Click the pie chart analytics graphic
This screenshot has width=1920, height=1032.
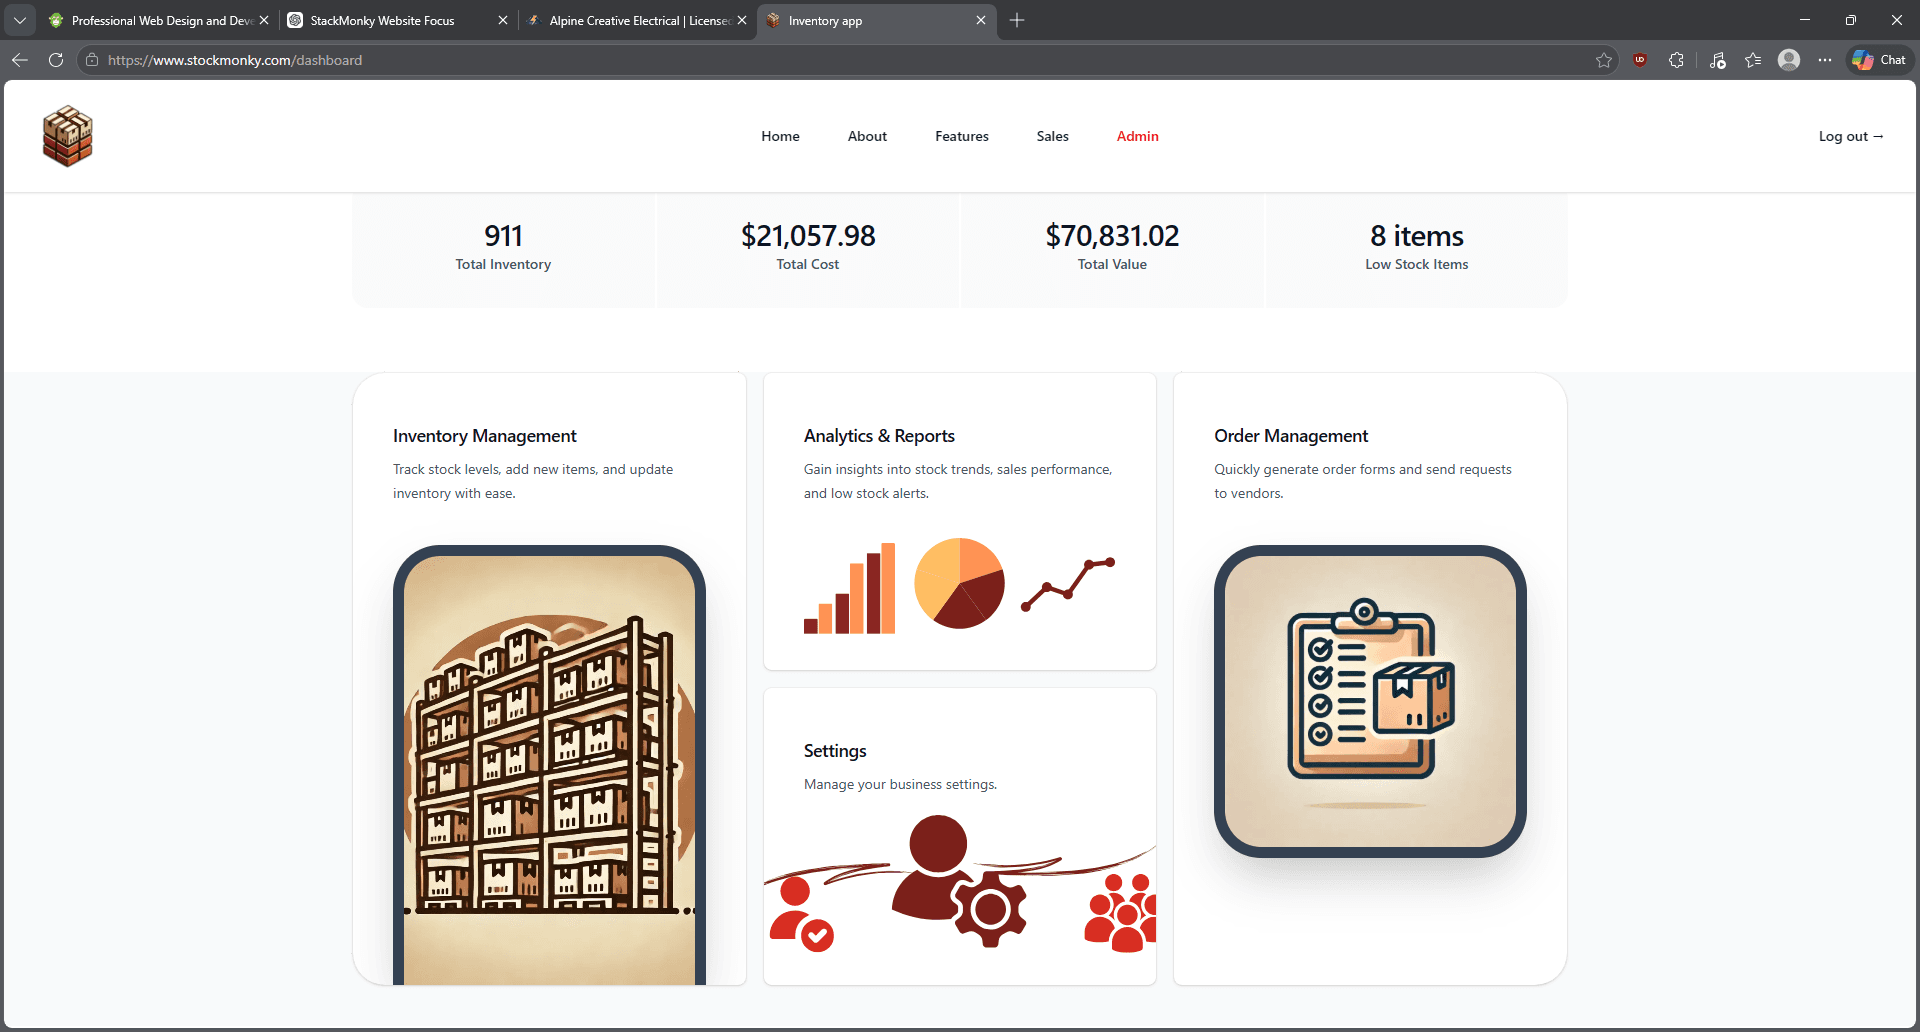[x=959, y=583]
